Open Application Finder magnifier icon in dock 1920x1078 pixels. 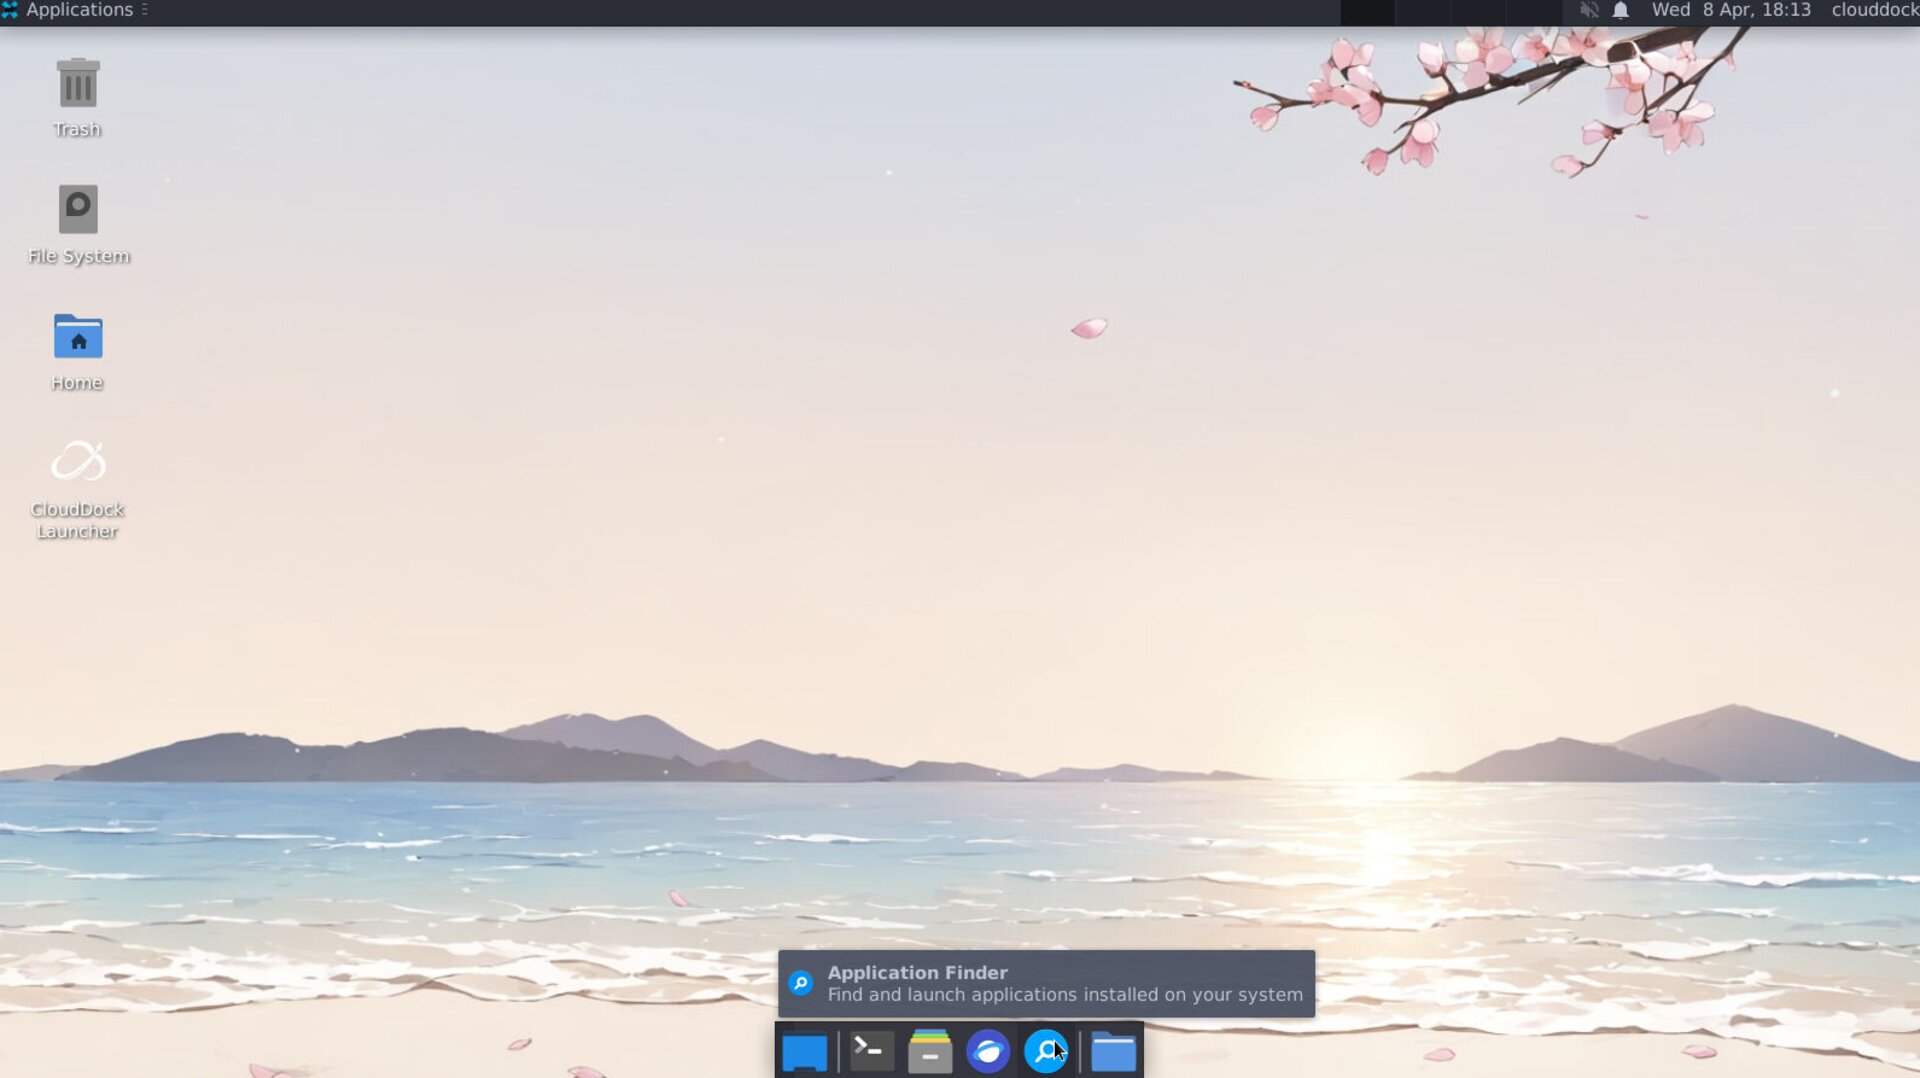tap(1045, 1052)
